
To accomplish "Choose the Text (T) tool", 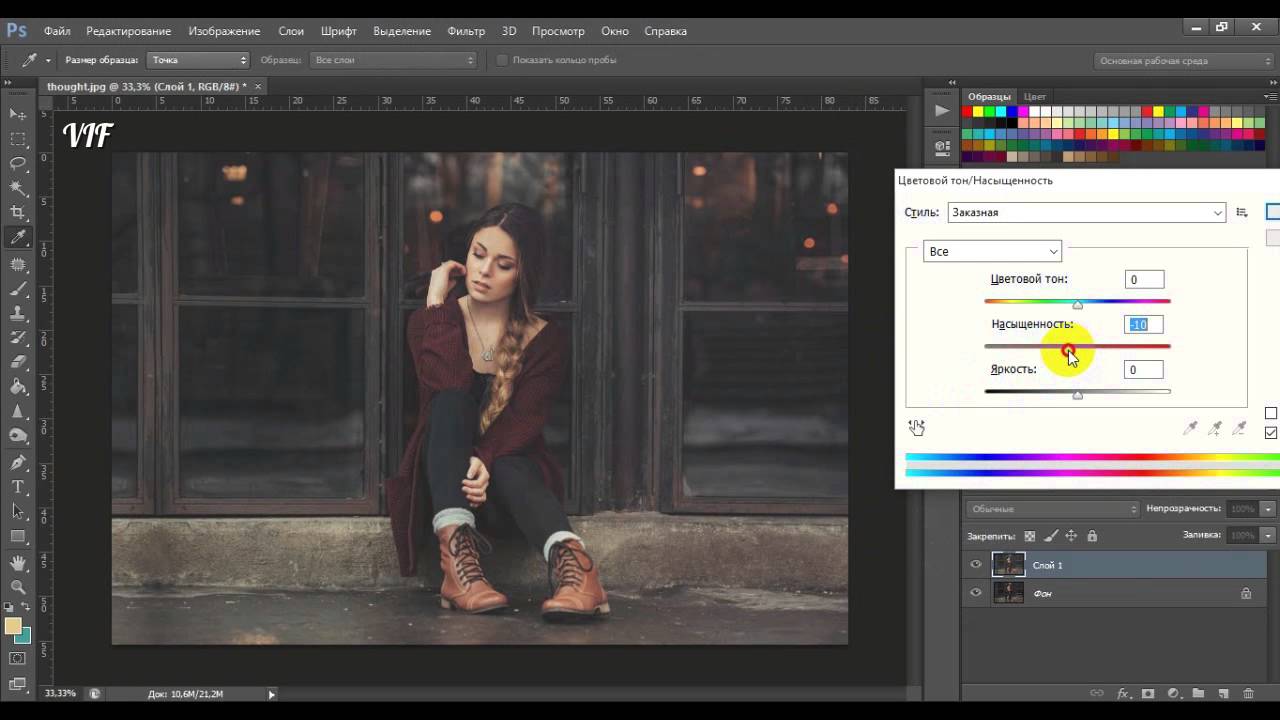I will (18, 487).
